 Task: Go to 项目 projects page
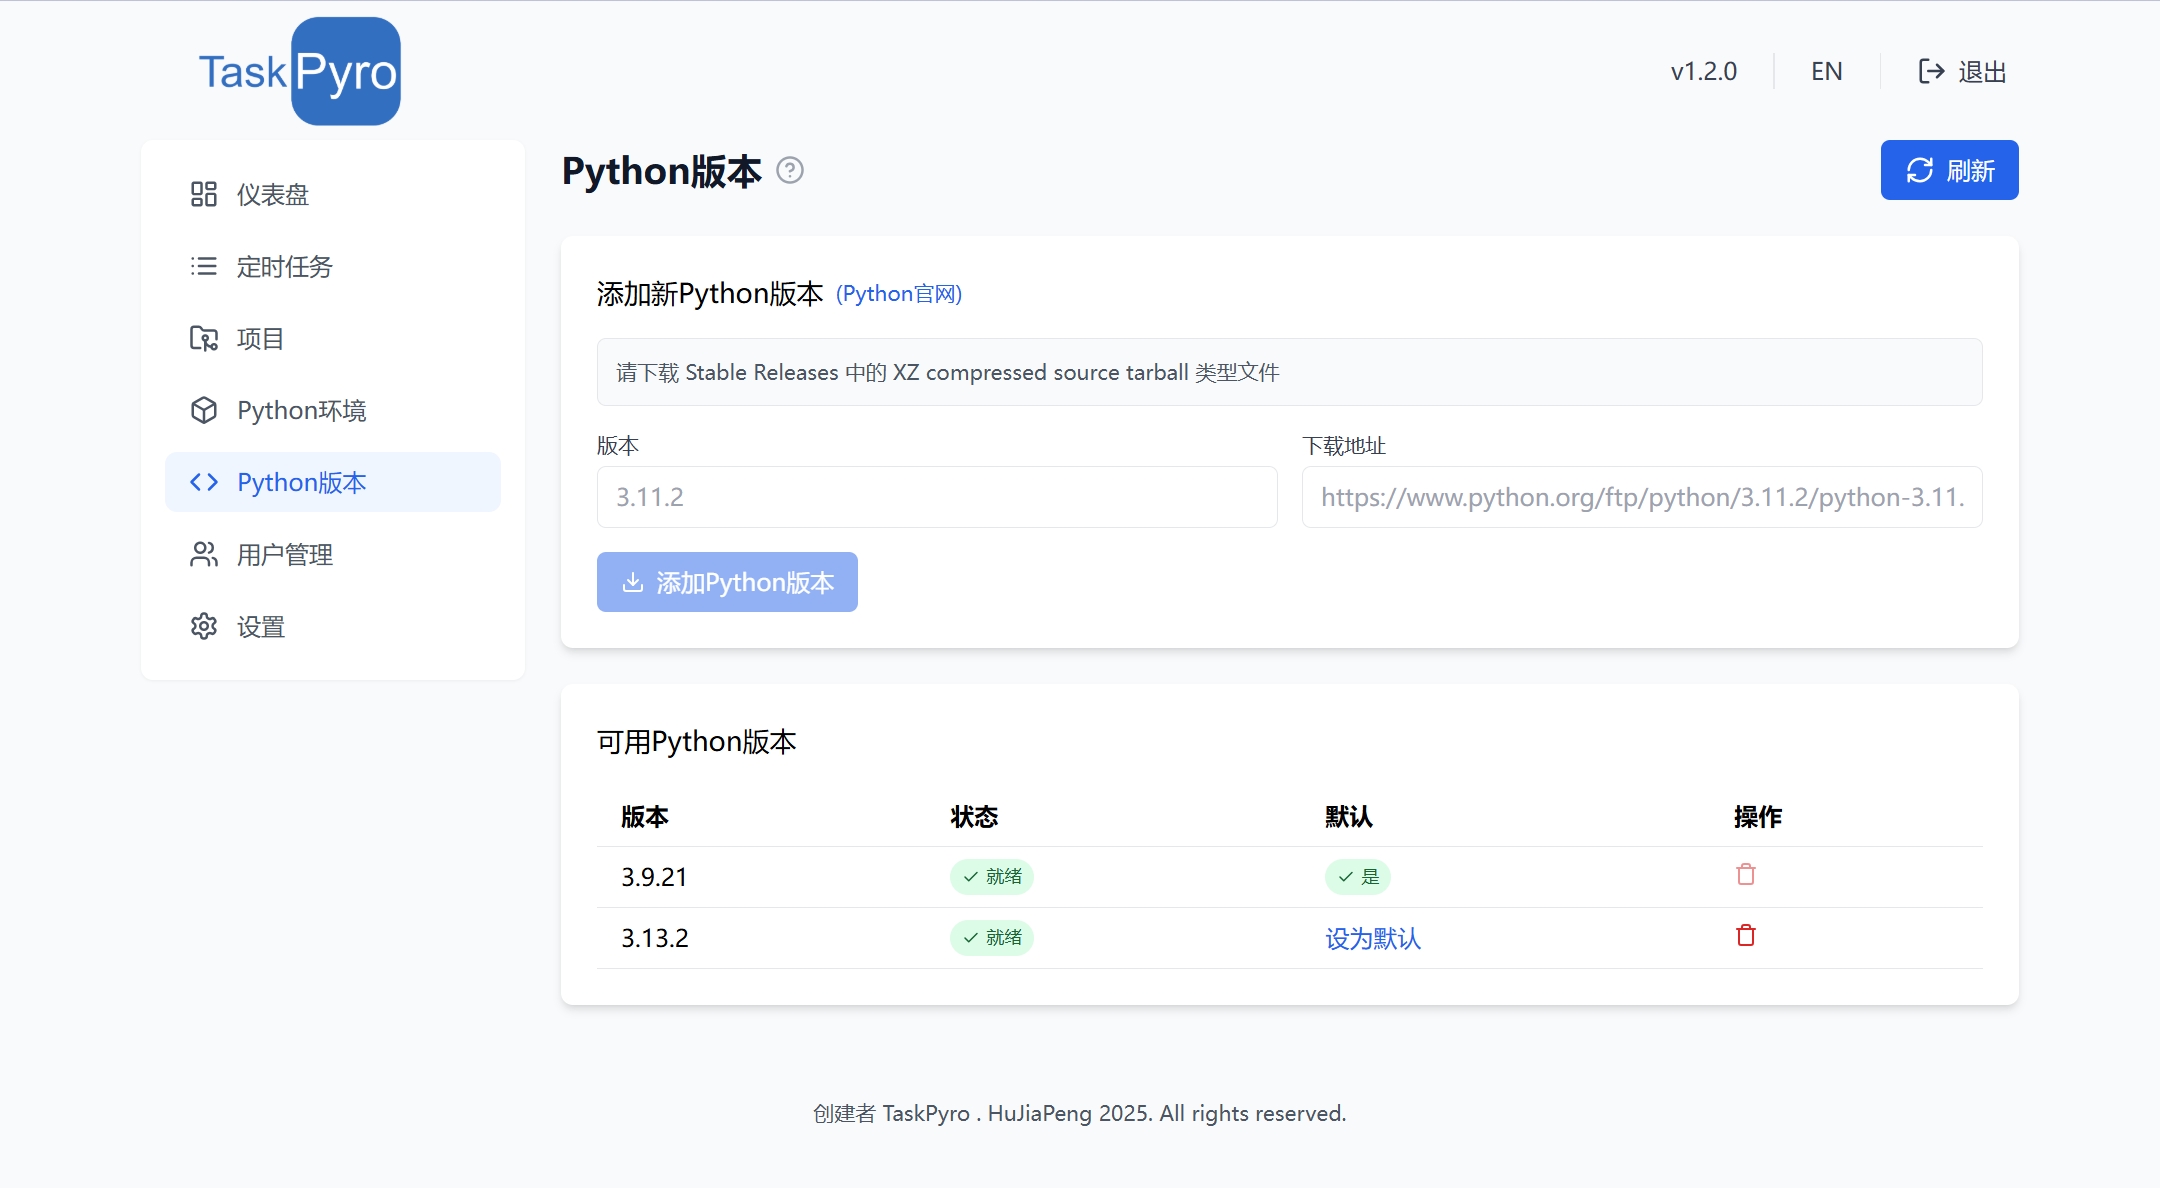tap(260, 338)
